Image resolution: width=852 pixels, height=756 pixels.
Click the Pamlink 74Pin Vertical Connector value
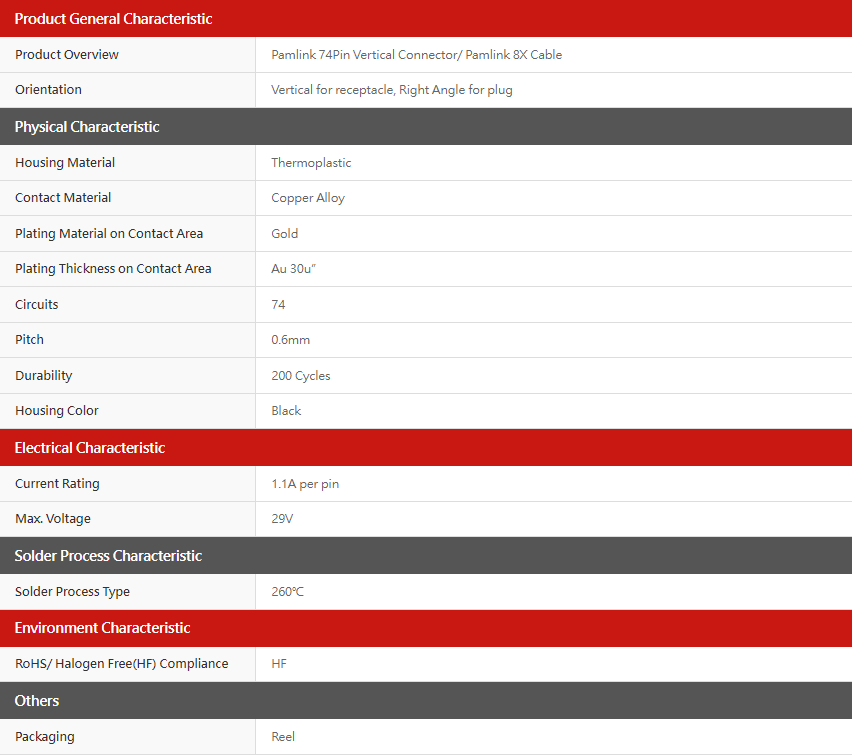coord(416,54)
